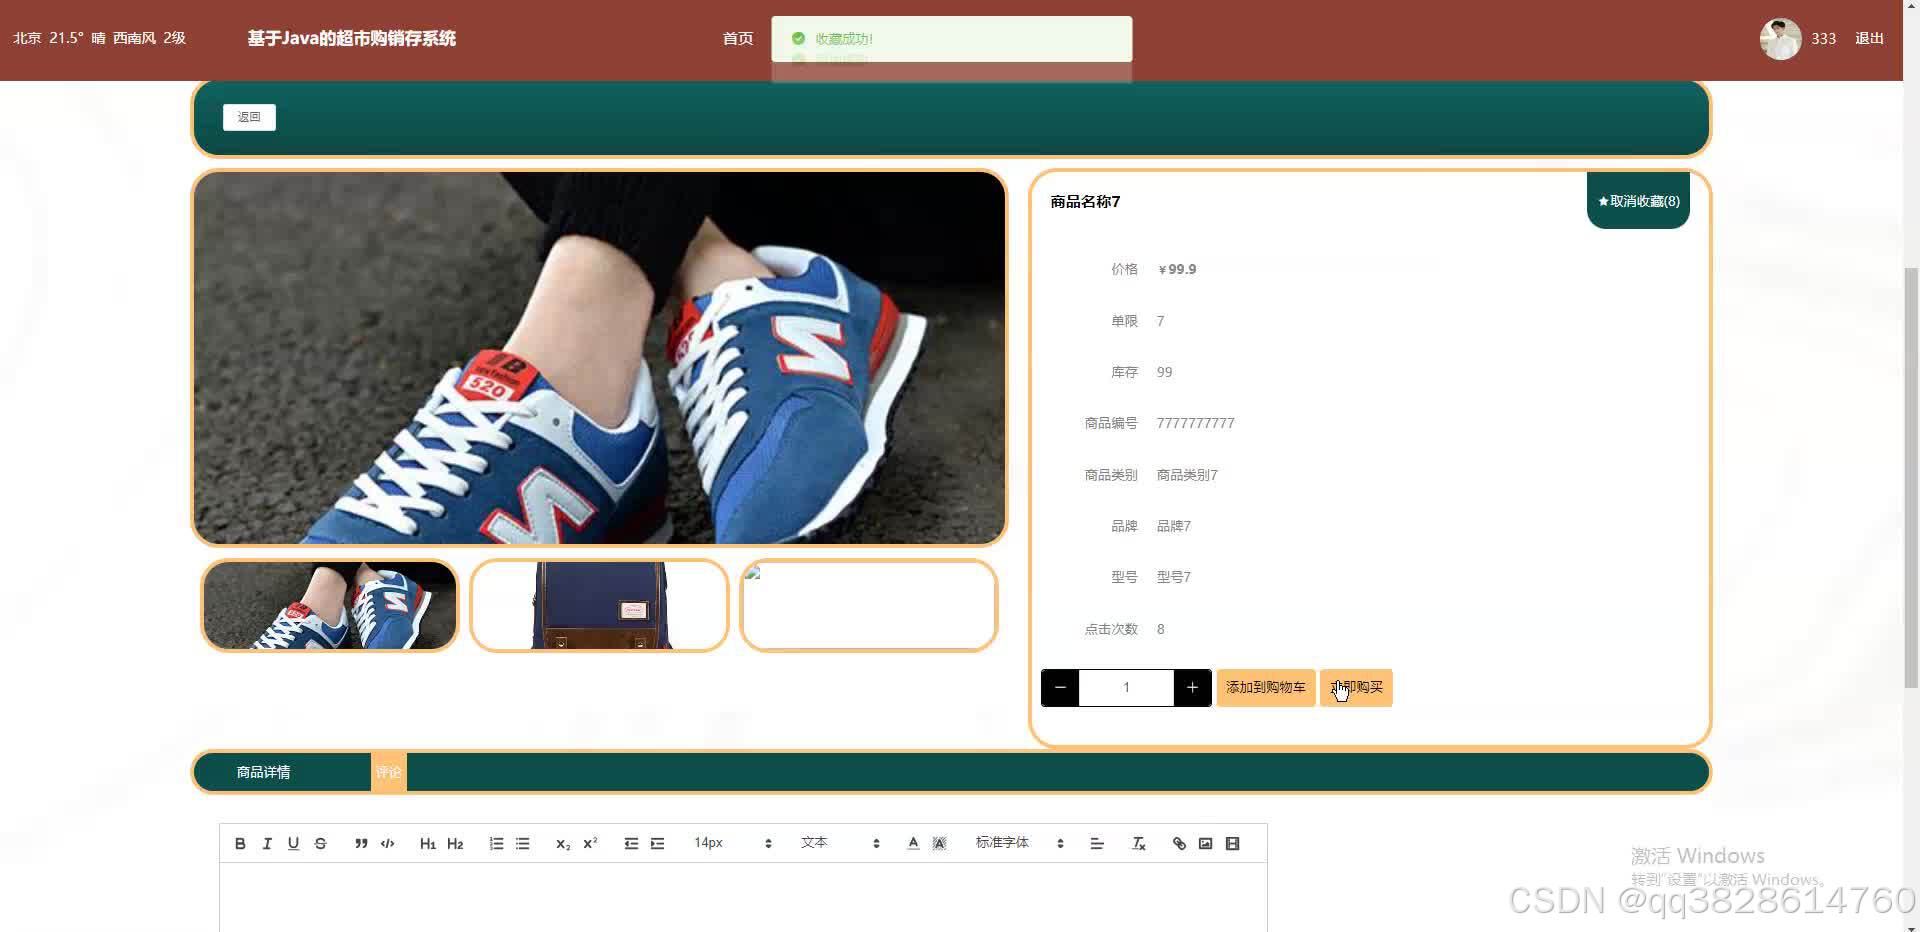Screen dimensions: 1920x932
Task: Apply superscript formatting
Action: tap(590, 844)
